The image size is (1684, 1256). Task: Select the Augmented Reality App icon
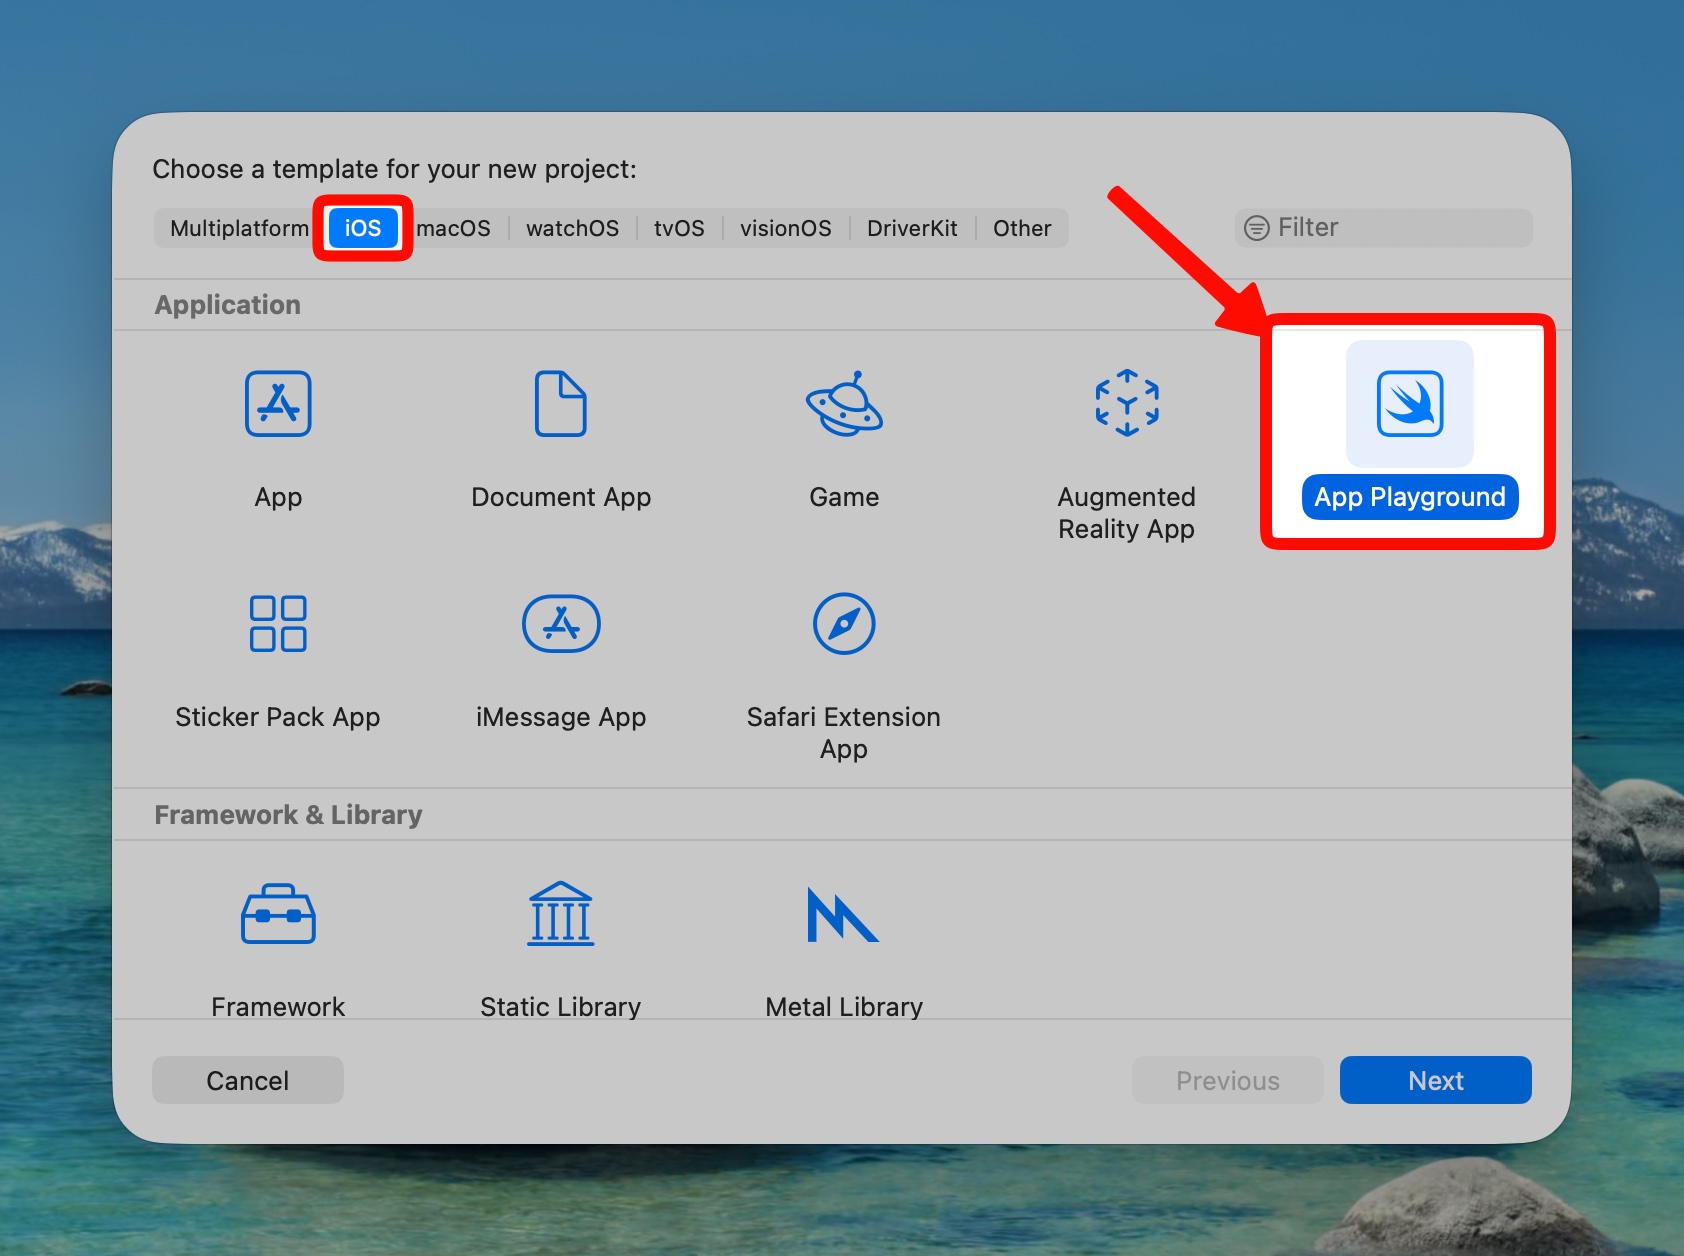1127,404
